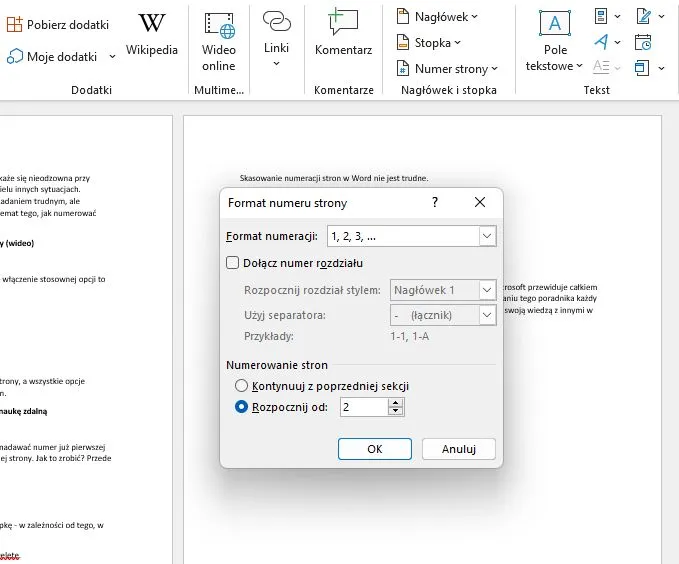The height and width of the screenshot is (564, 679).
Task: Expand the Format numeracji dropdown
Action: click(487, 236)
